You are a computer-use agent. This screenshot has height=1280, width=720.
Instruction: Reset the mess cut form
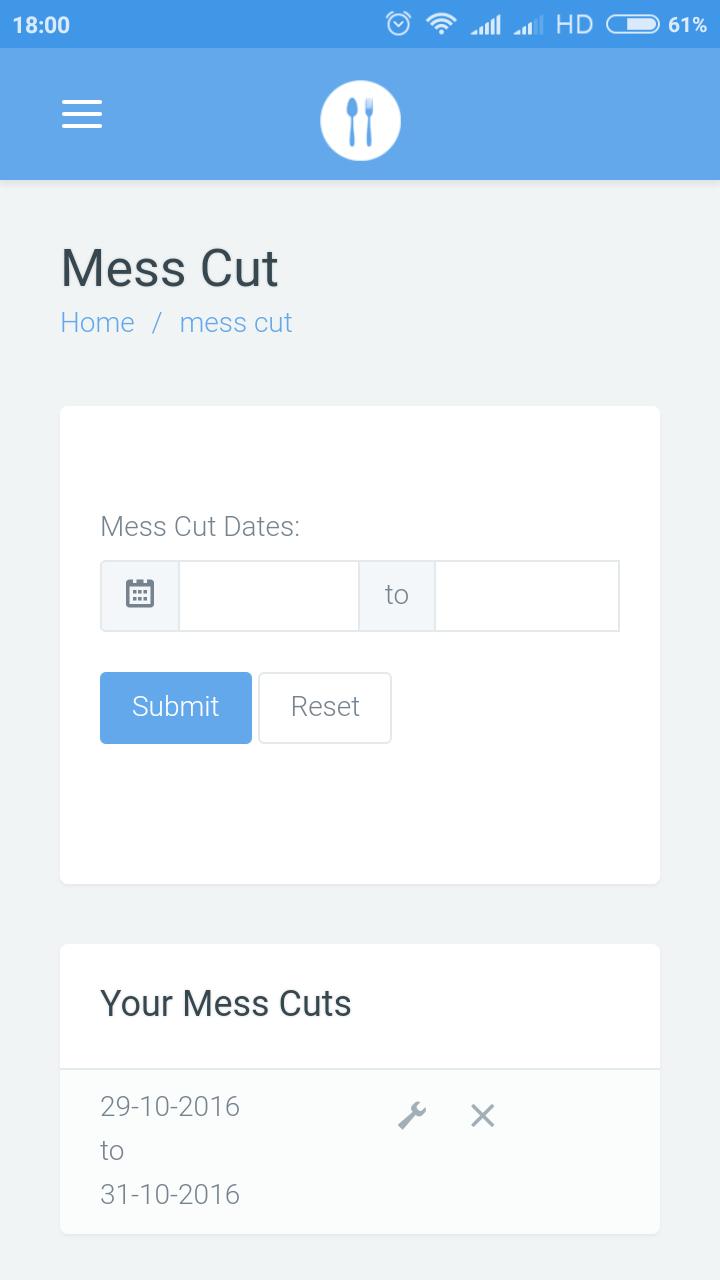point(325,707)
